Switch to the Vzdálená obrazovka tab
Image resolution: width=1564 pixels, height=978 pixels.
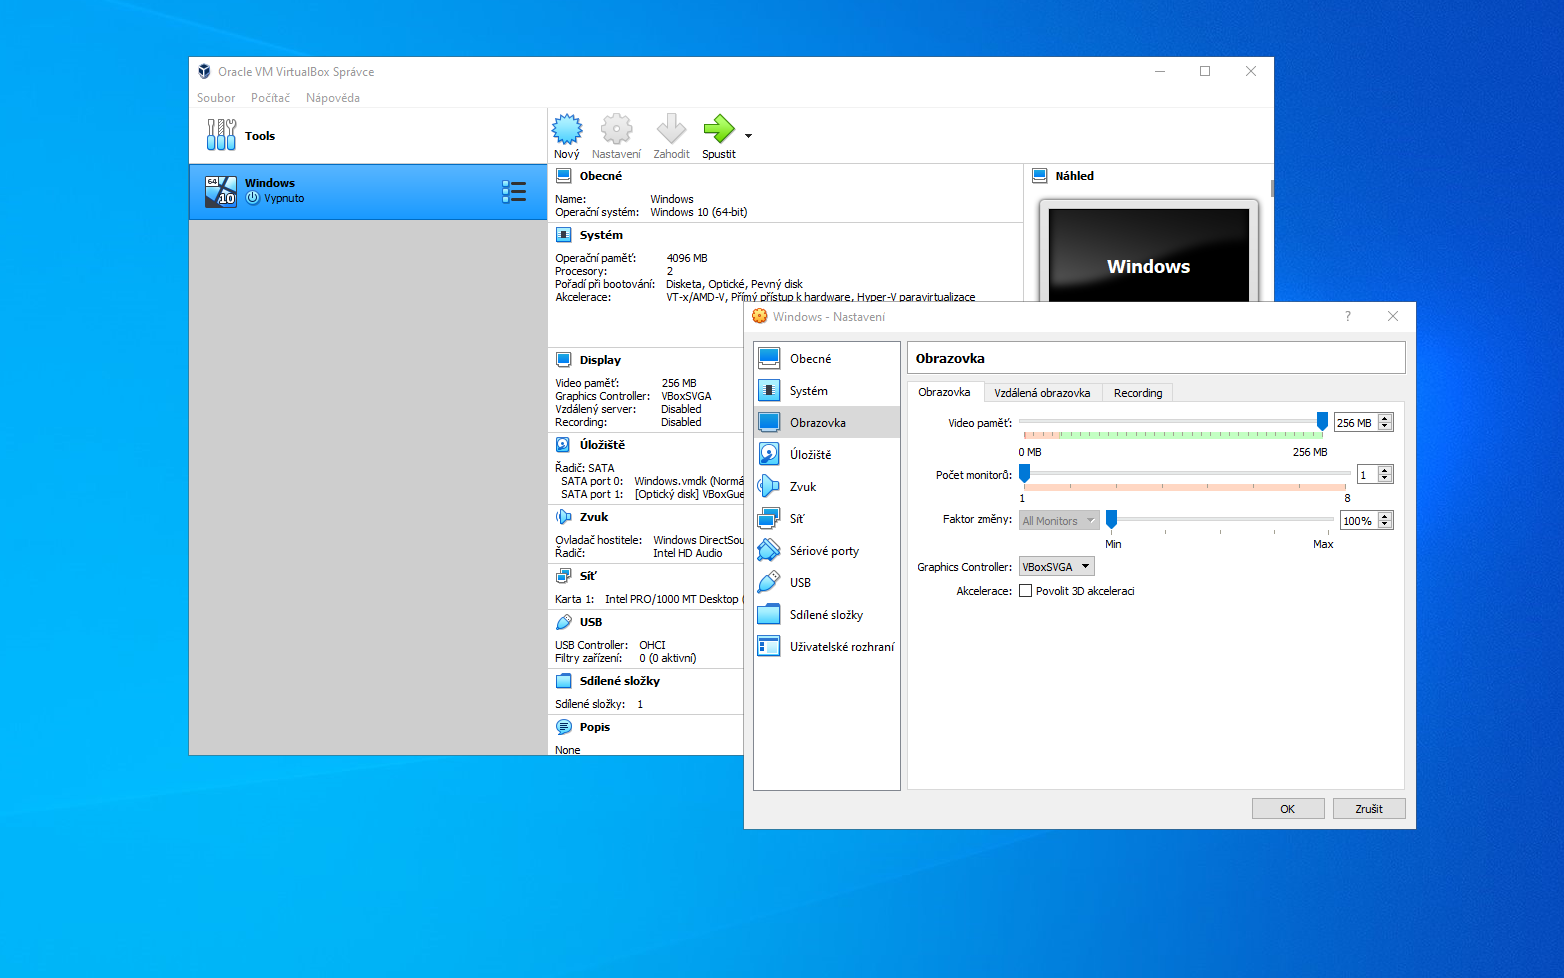[x=1042, y=393]
